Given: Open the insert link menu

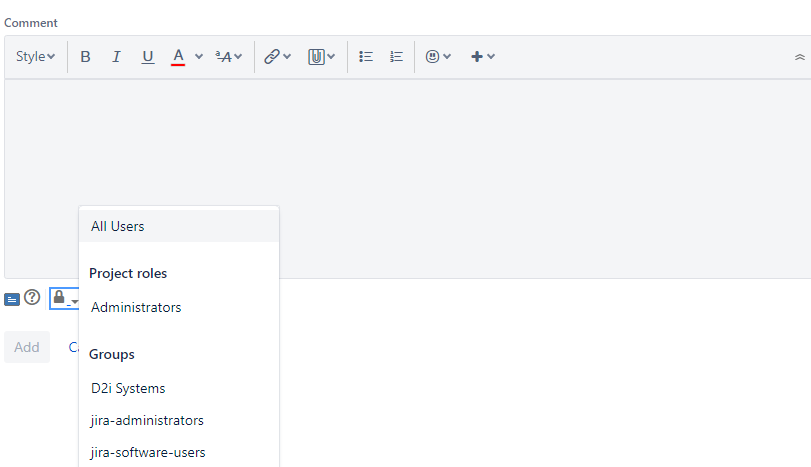Looking at the screenshot, I should [x=278, y=56].
